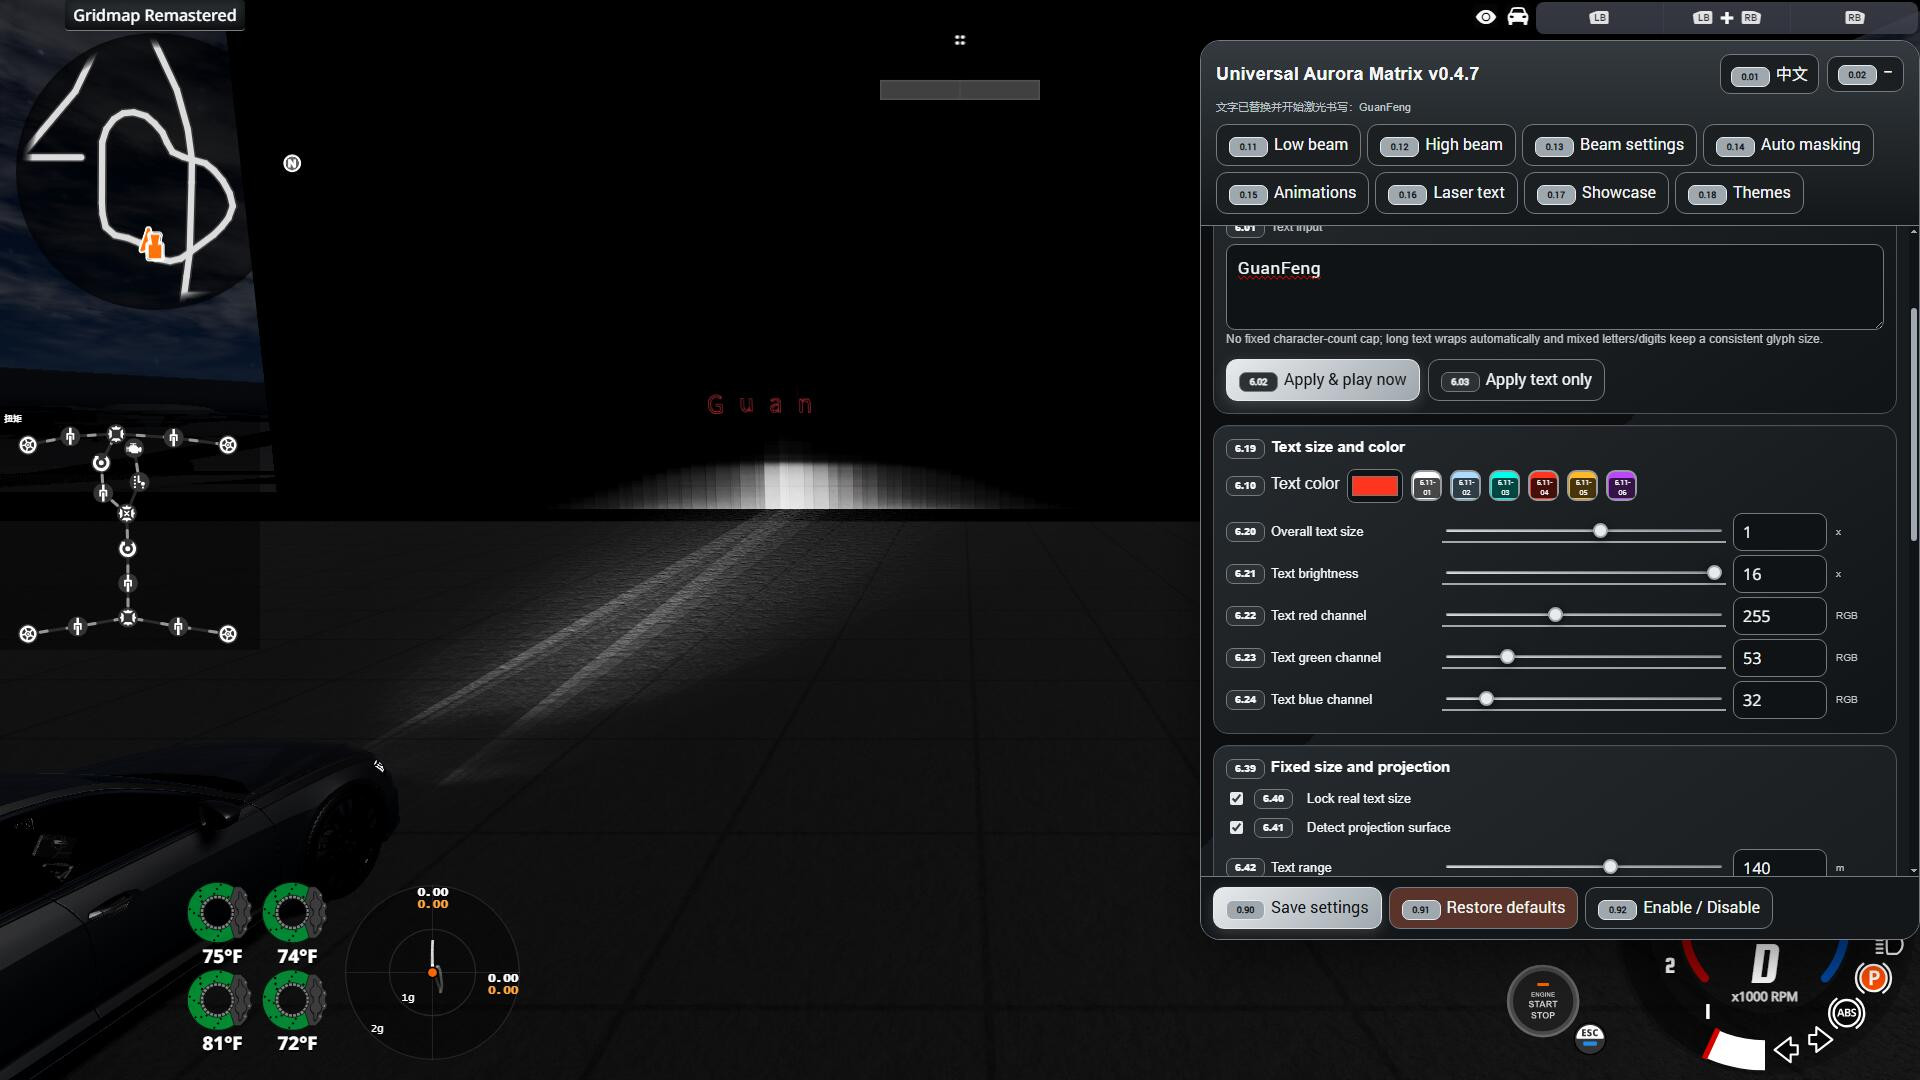Image resolution: width=1920 pixels, height=1080 pixels.
Task: Pick cyan color preset 6.11-03
Action: coord(1505,486)
